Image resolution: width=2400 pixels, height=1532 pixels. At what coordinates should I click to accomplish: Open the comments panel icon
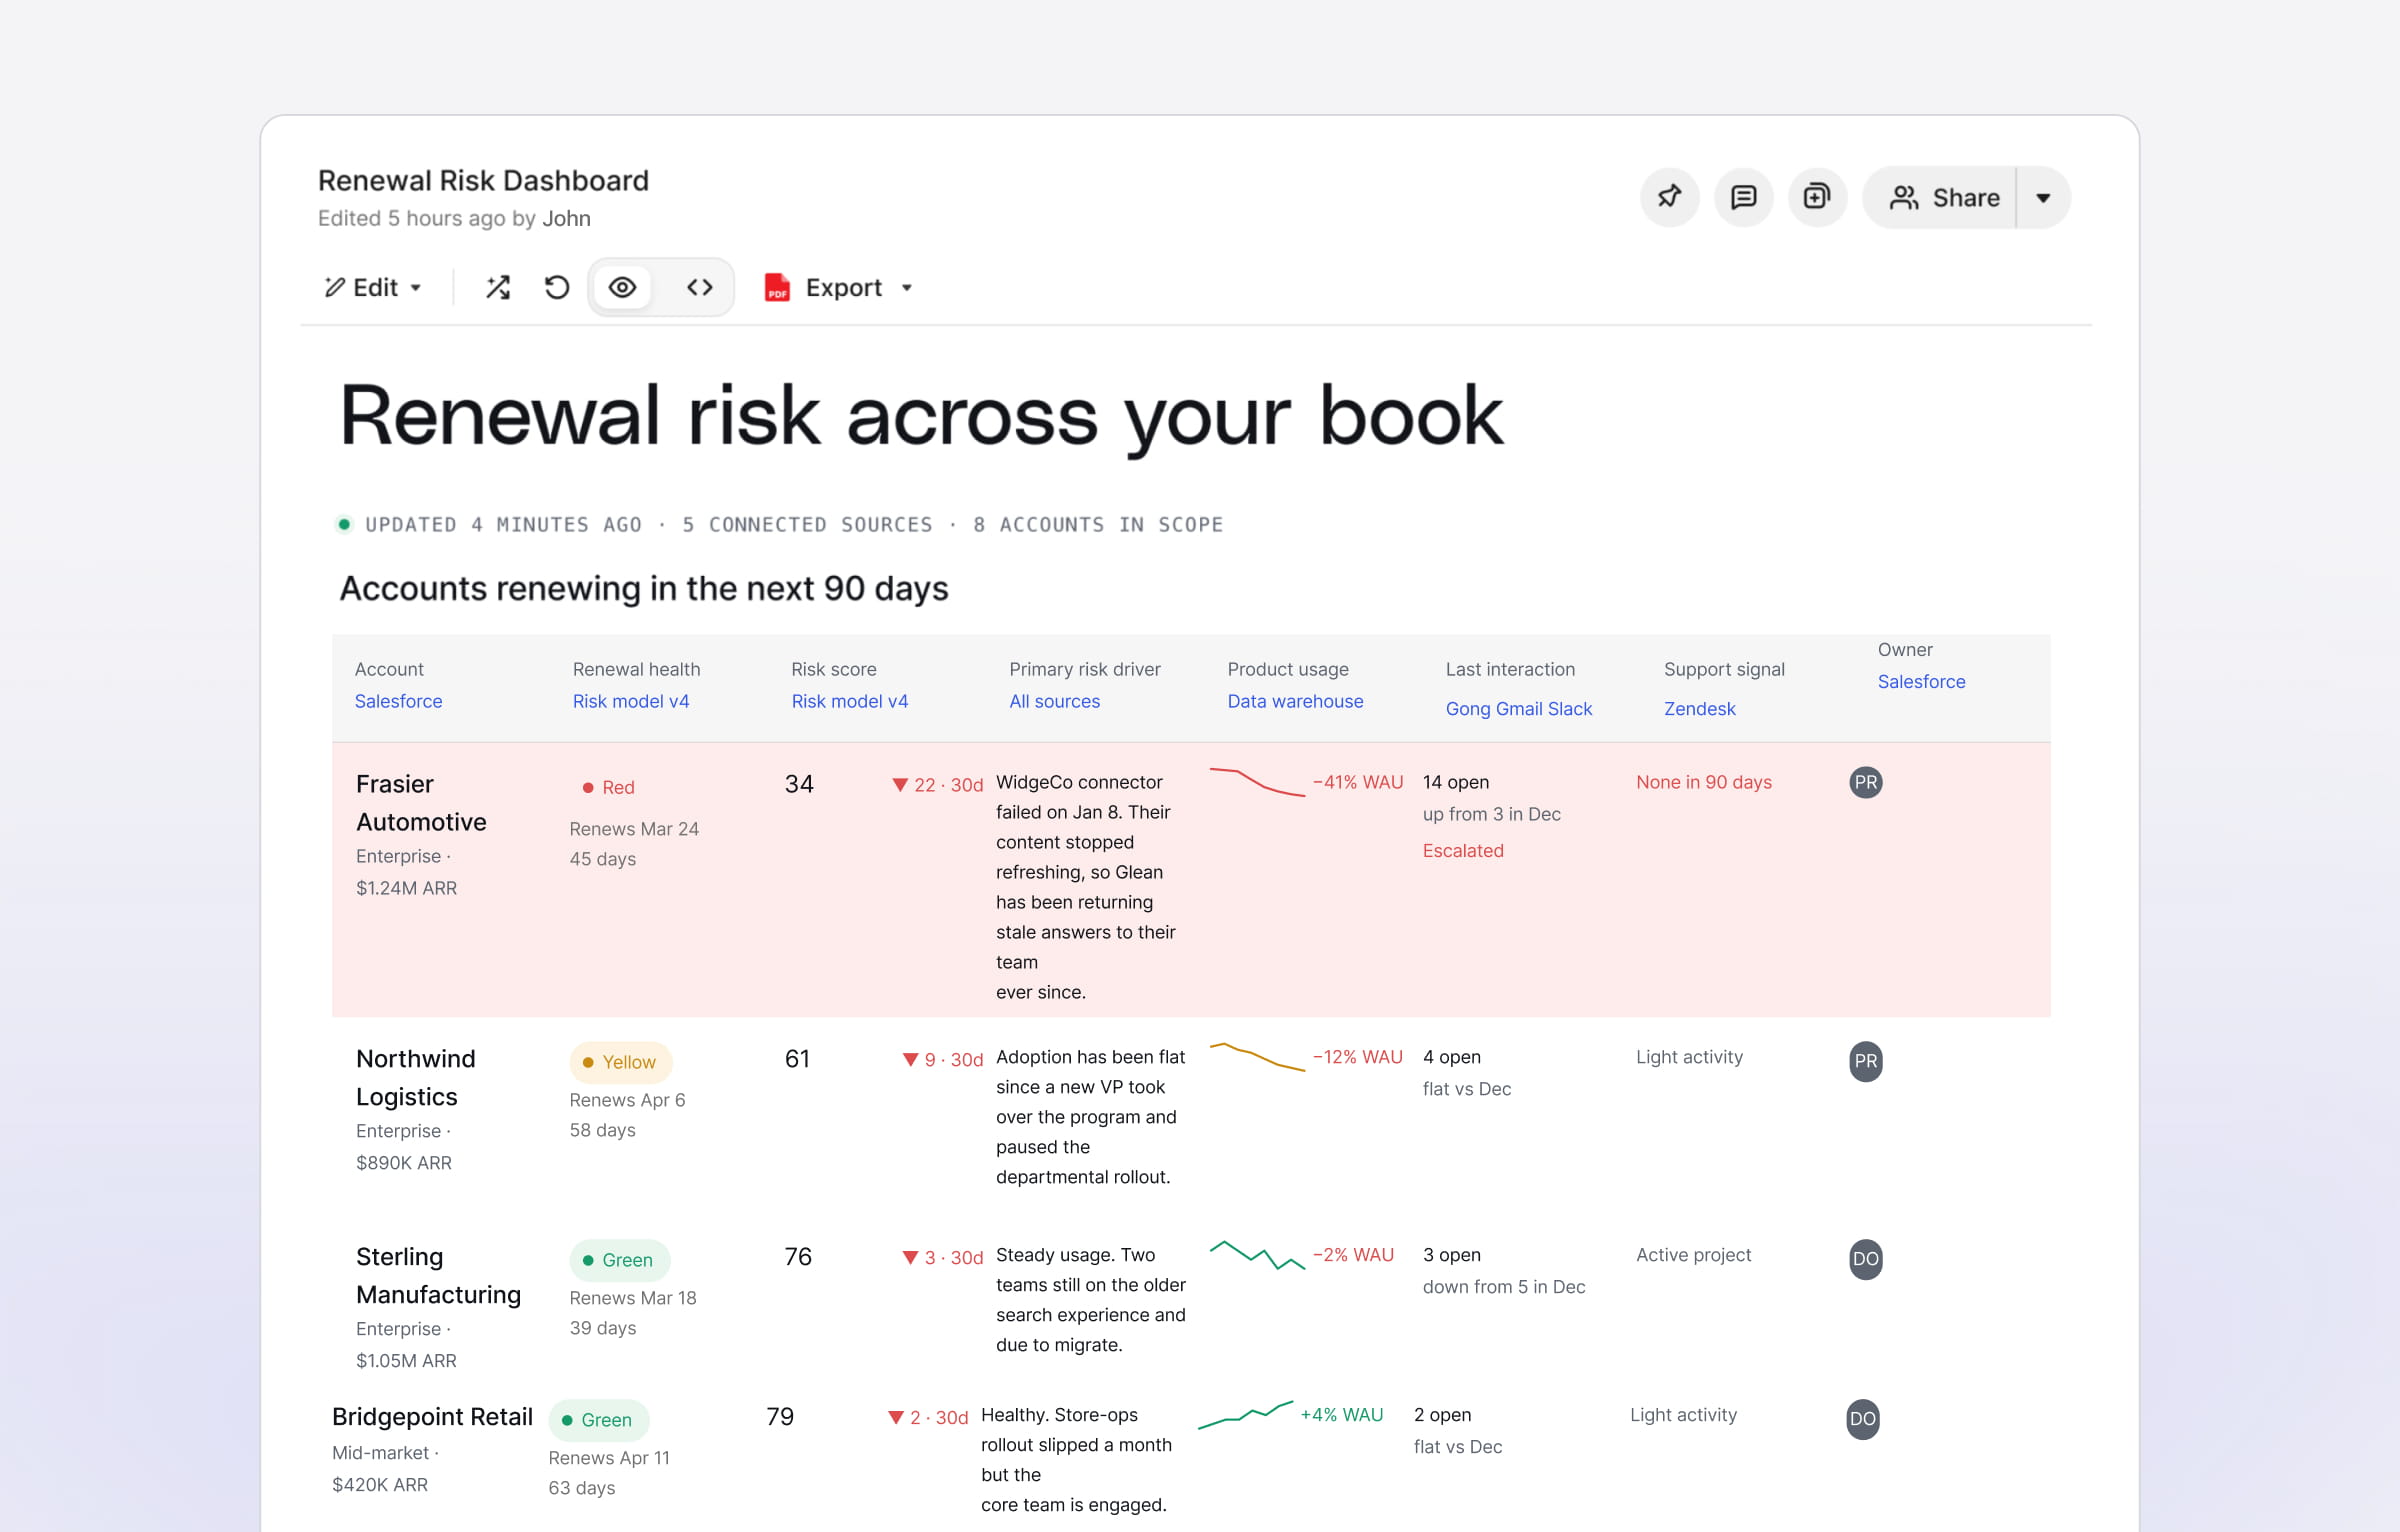[1743, 197]
